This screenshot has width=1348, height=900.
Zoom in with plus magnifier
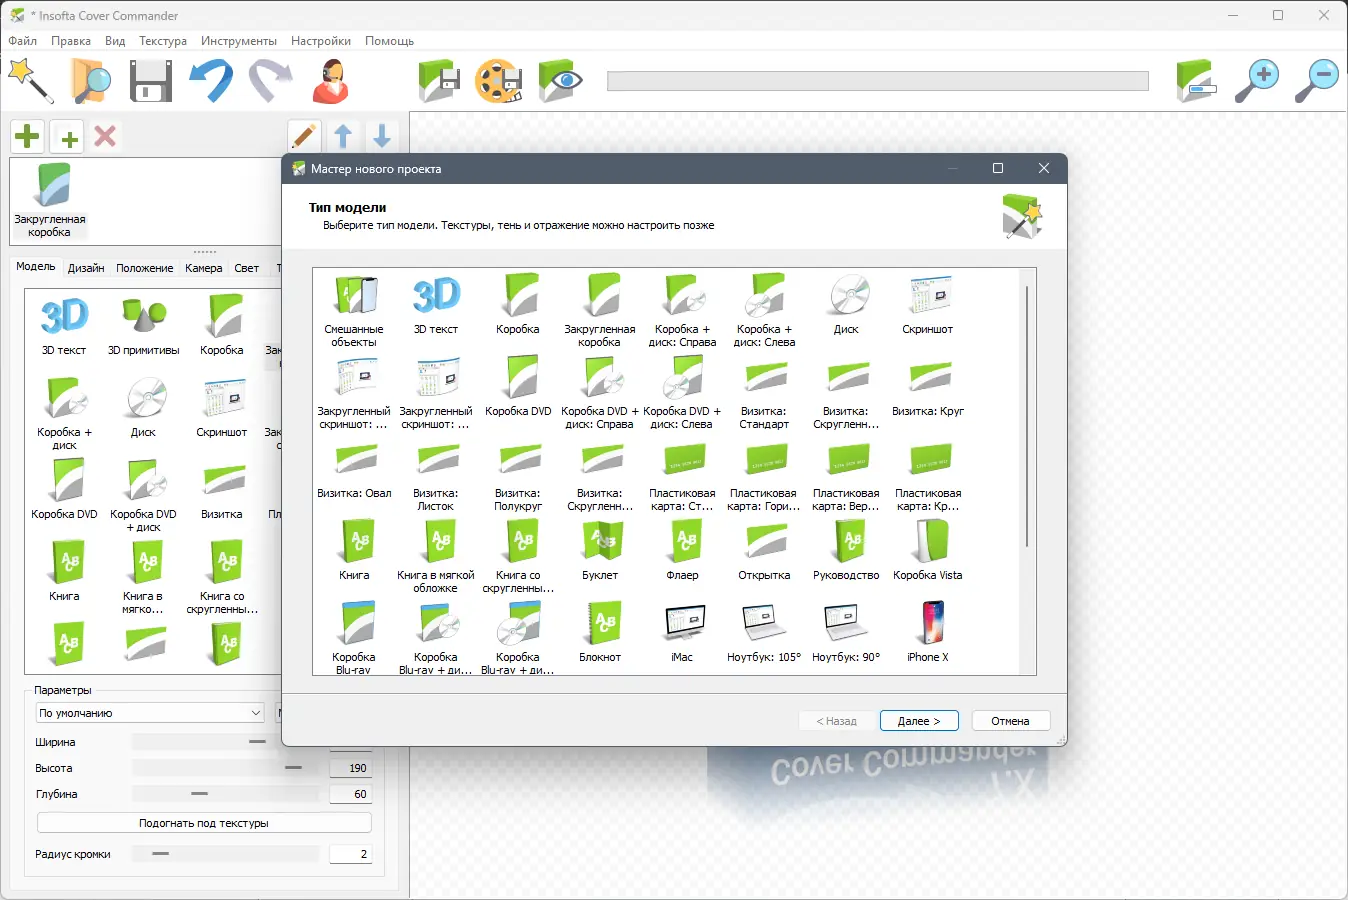pos(1257,81)
